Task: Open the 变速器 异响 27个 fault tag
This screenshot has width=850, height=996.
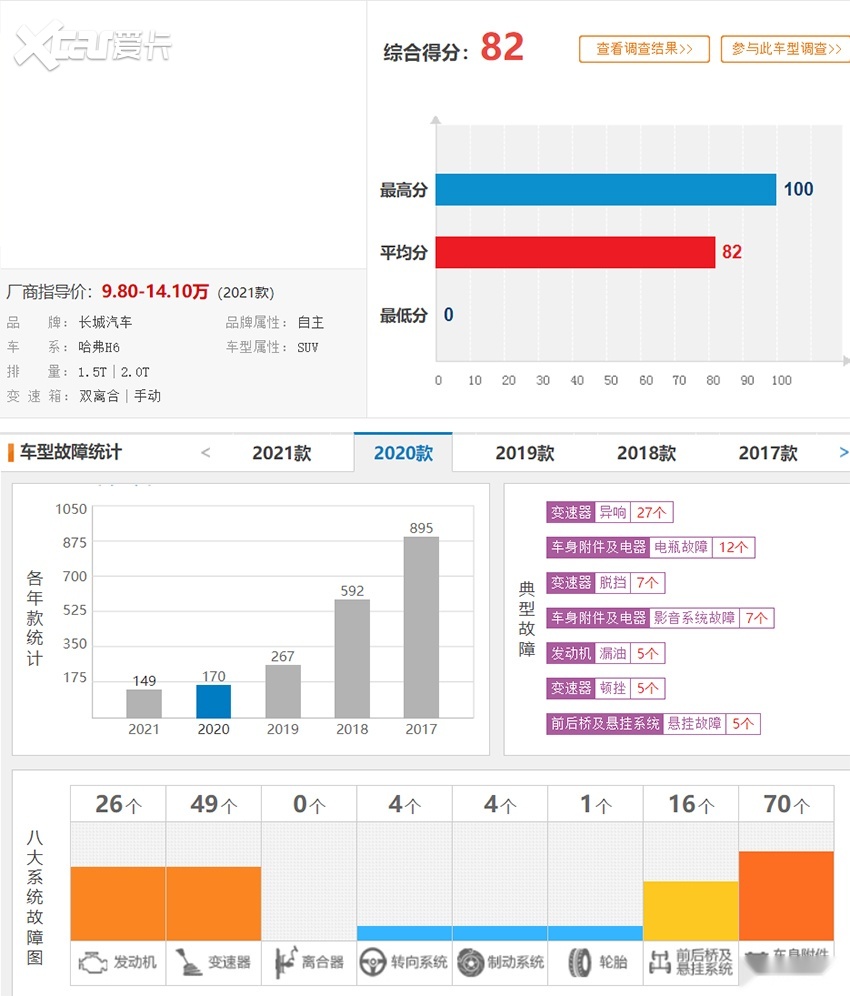Action: (x=609, y=513)
